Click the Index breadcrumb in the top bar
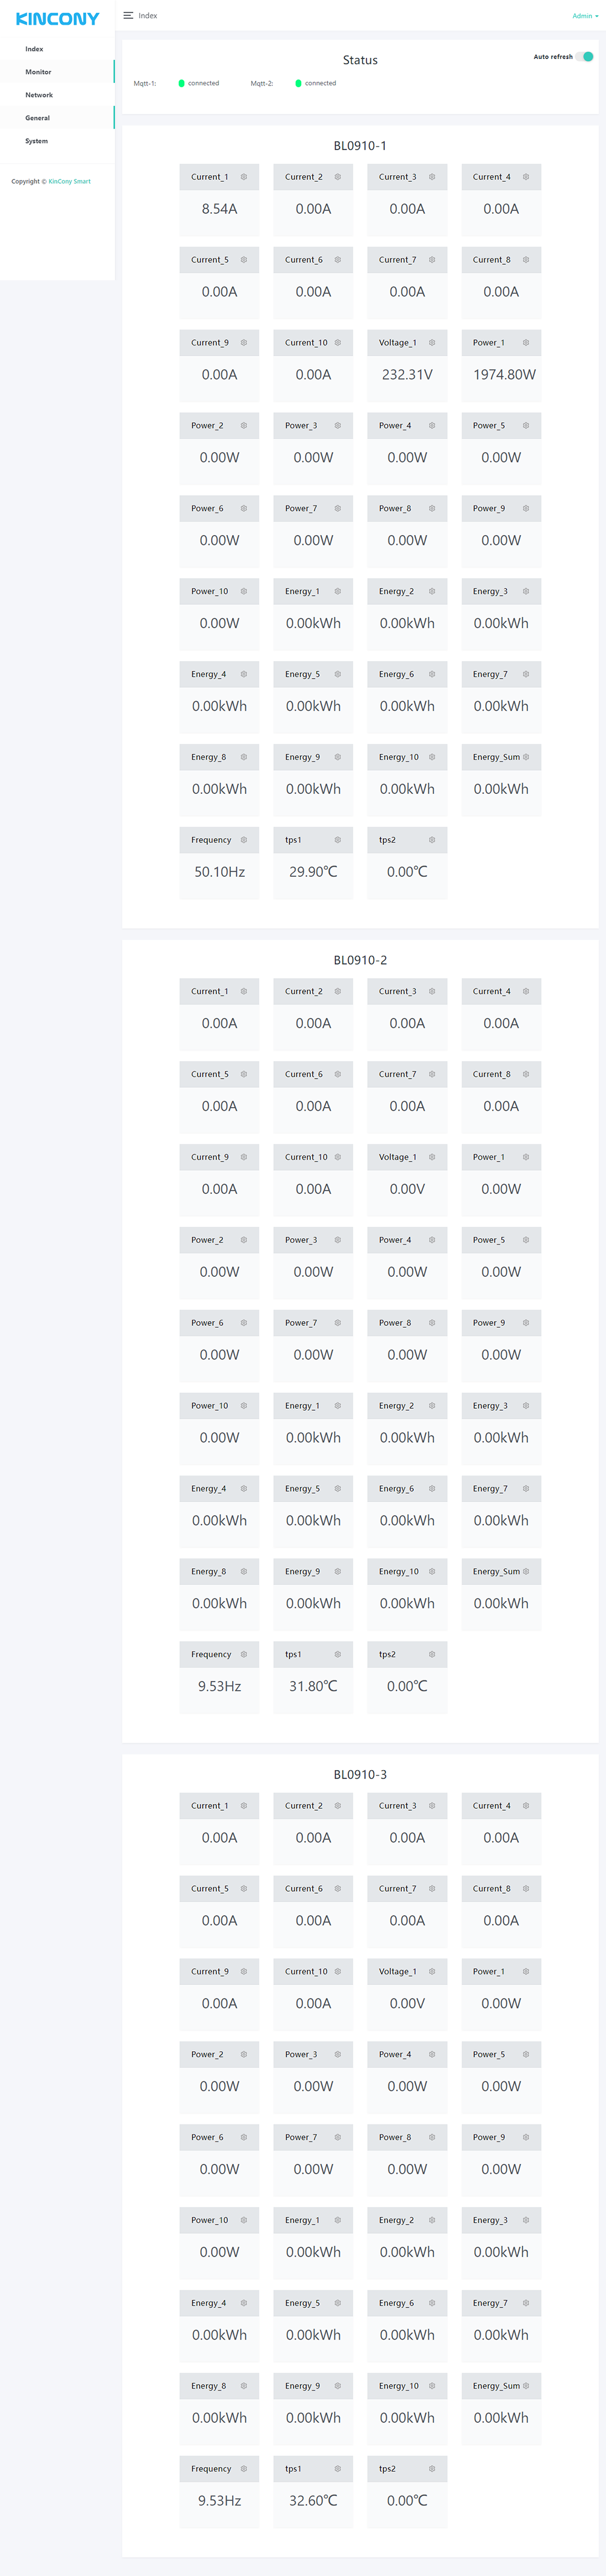This screenshot has height=2576, width=606. pyautogui.click(x=148, y=16)
